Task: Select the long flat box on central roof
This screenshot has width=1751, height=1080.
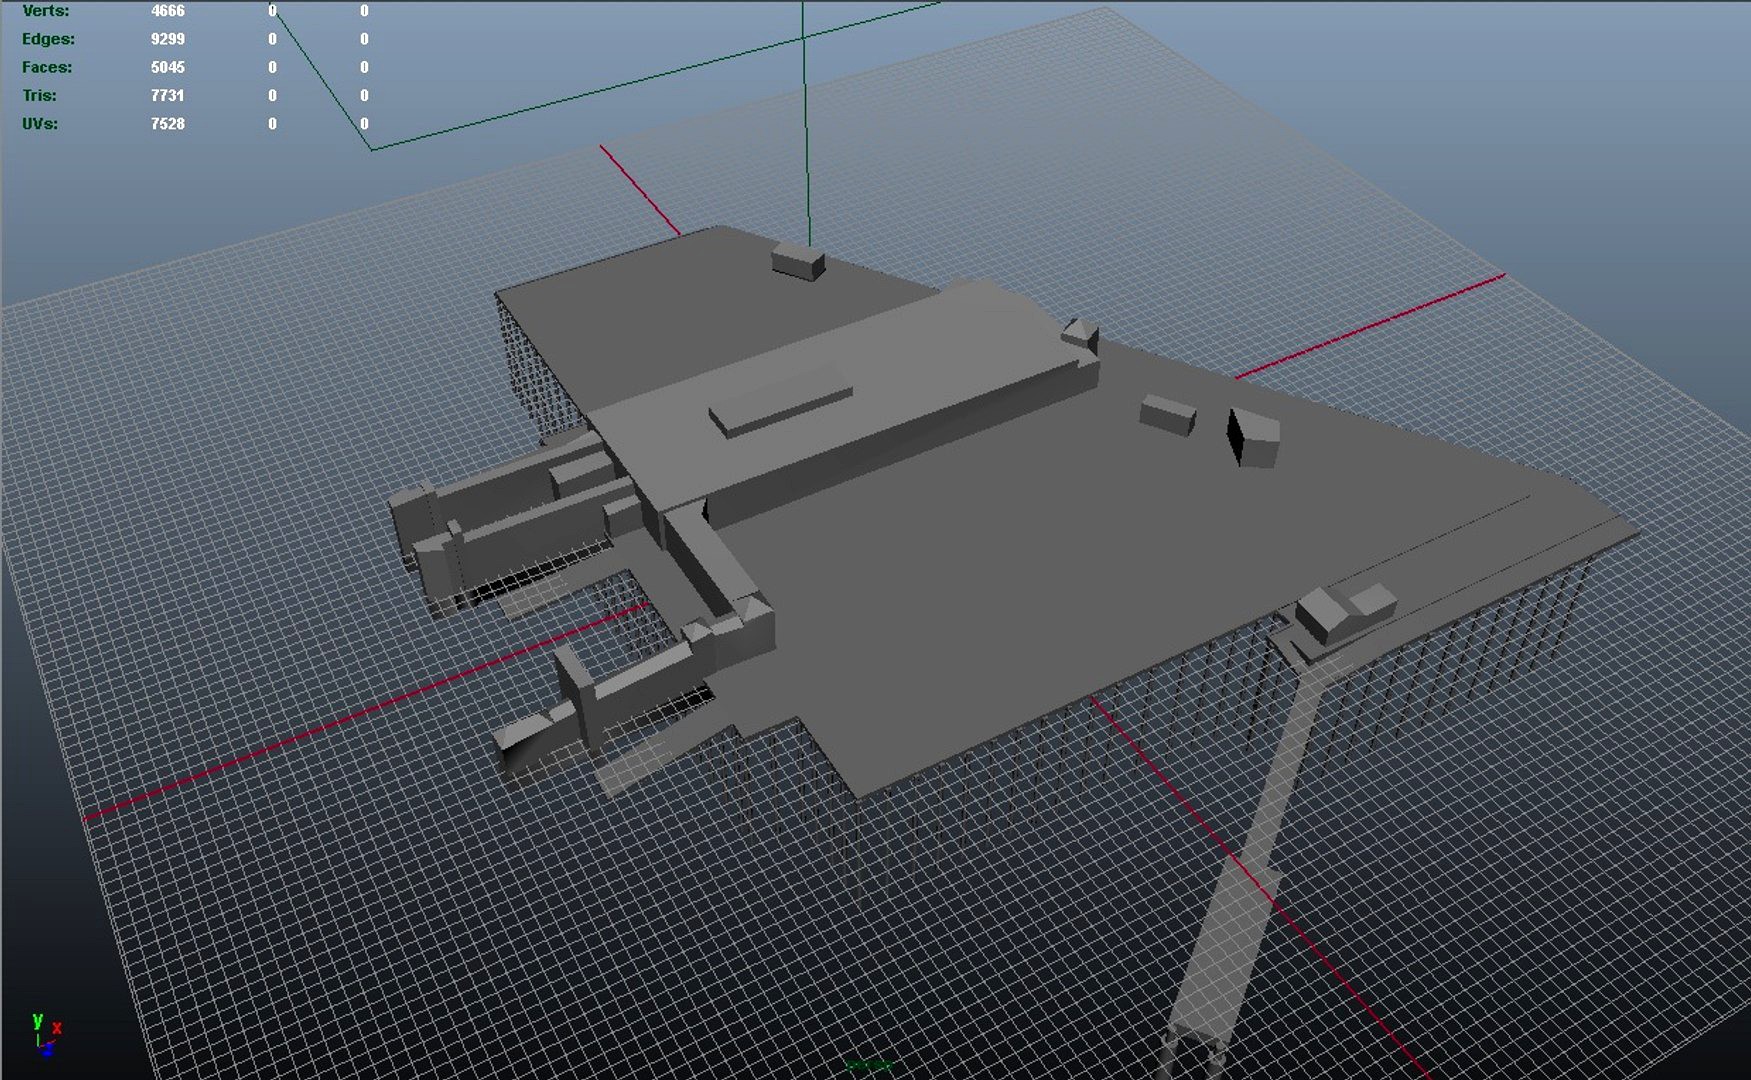Action: (781, 399)
